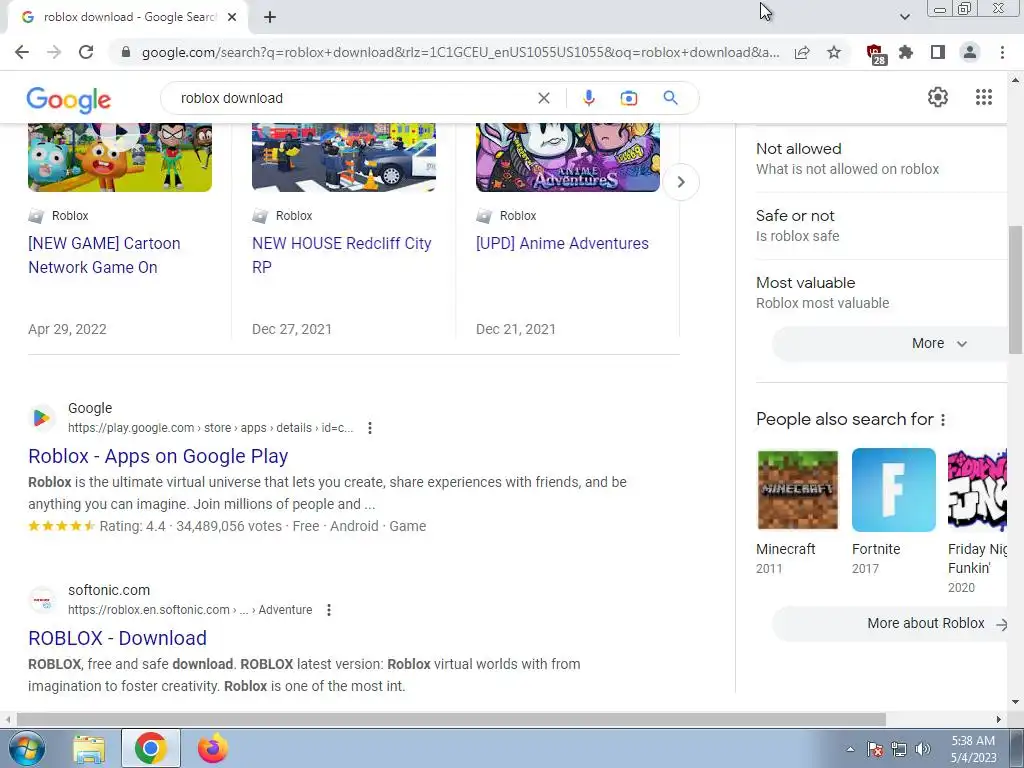Open options for the Google Play result
This screenshot has height=768, width=1024.
370,428
